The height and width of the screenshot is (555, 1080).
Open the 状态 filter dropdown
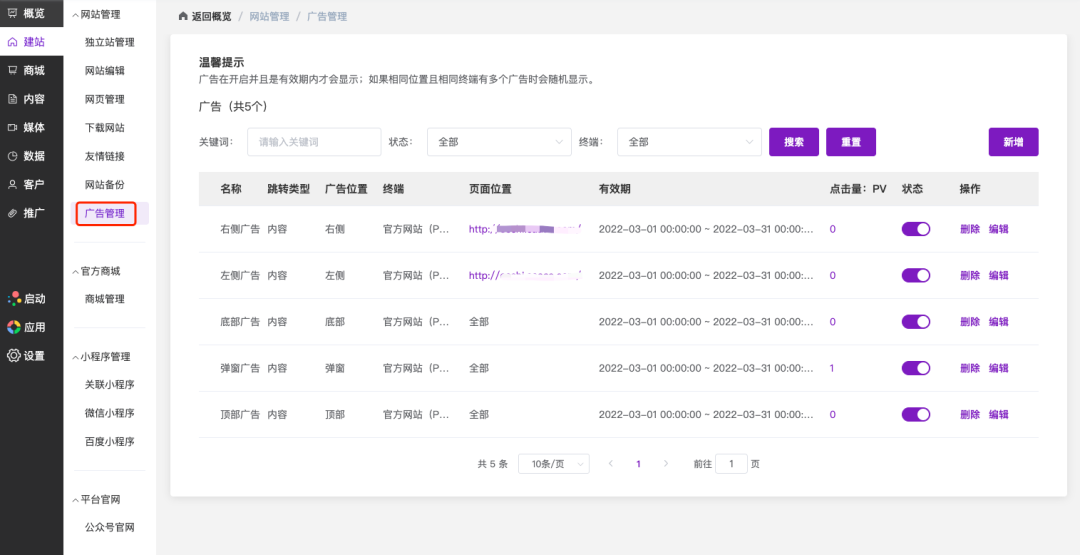point(499,142)
